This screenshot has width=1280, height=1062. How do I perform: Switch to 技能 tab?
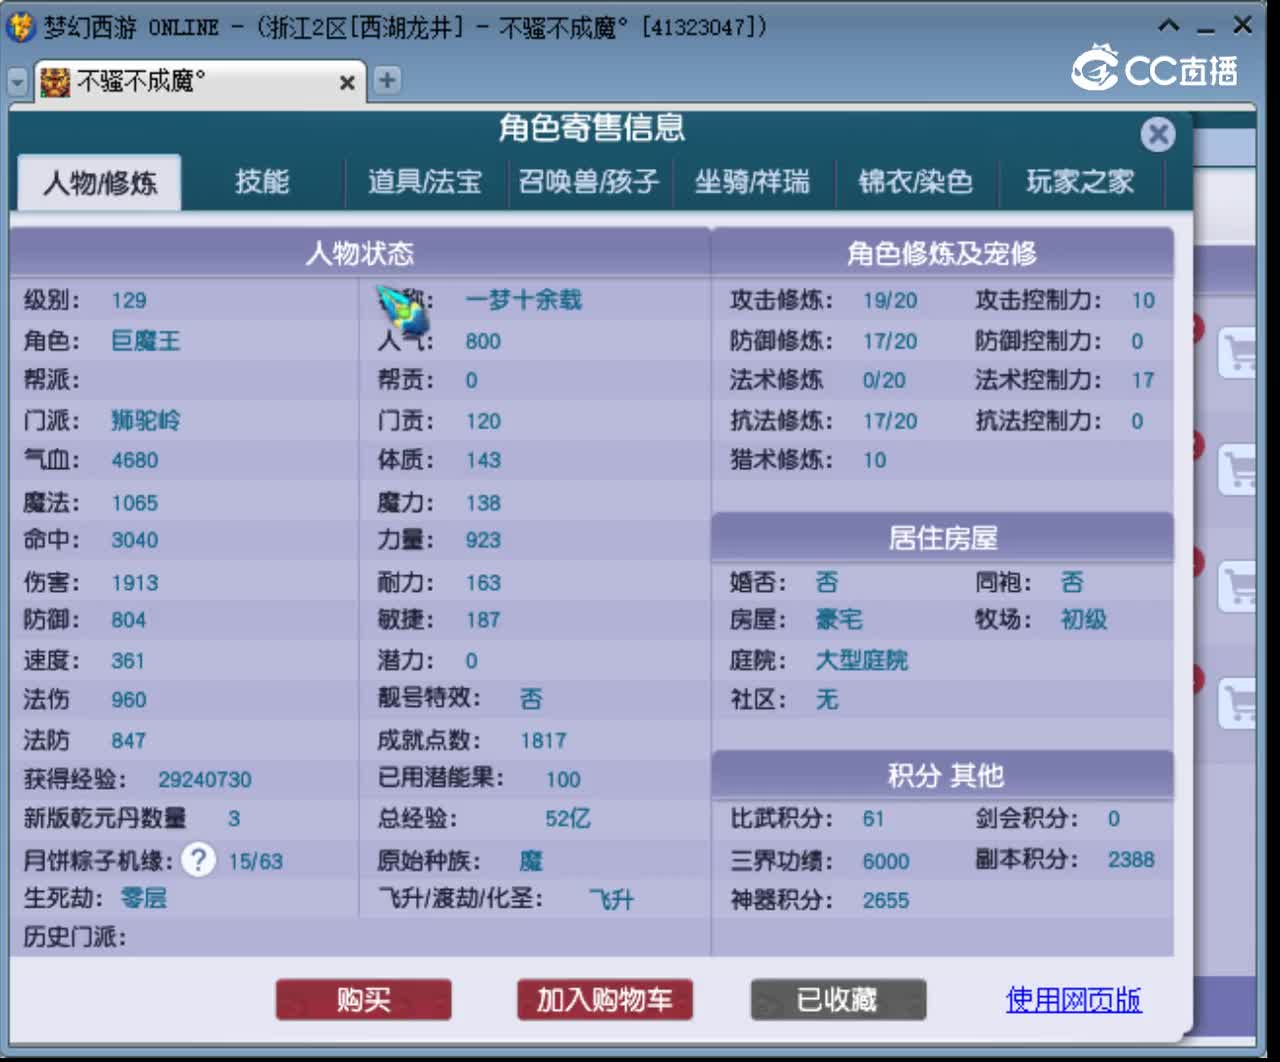click(262, 182)
